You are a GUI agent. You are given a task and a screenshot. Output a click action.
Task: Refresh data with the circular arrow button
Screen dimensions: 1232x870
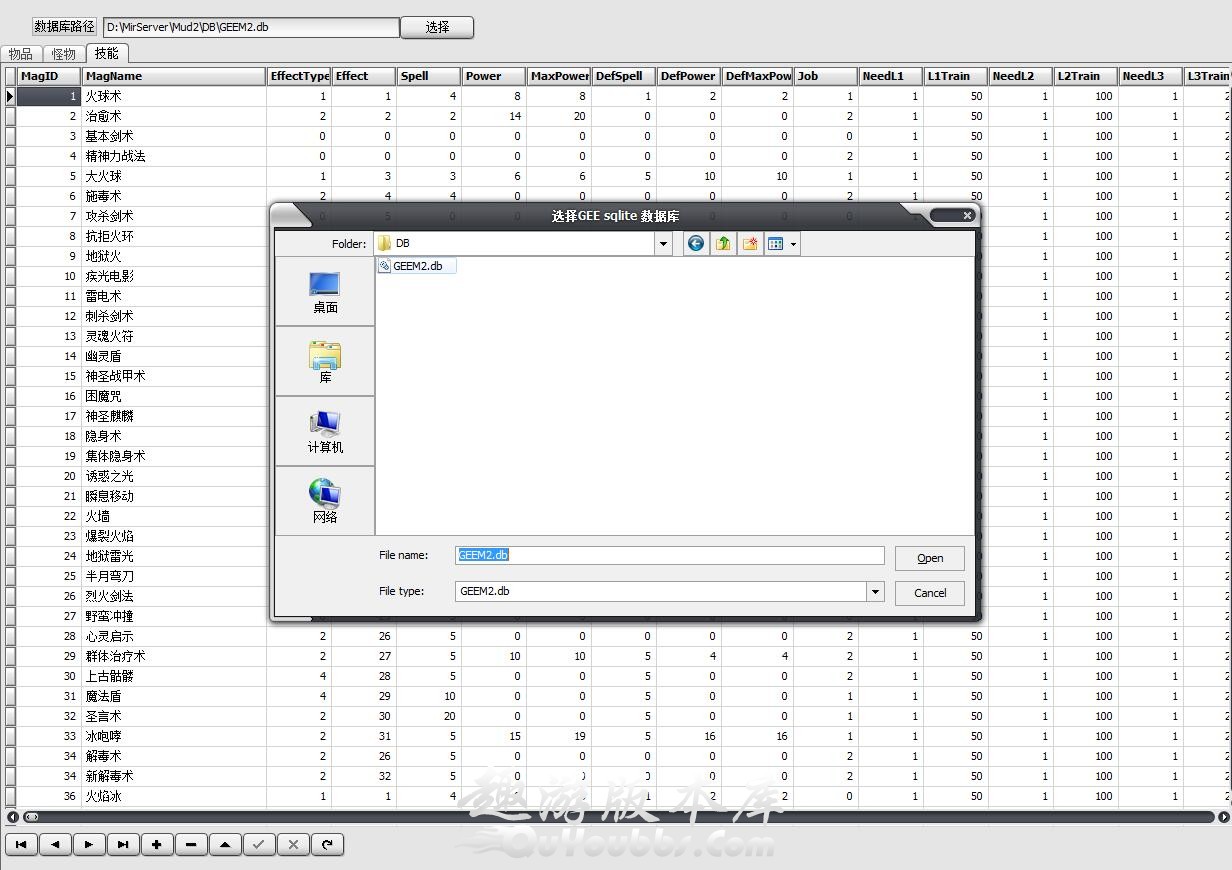tap(327, 844)
